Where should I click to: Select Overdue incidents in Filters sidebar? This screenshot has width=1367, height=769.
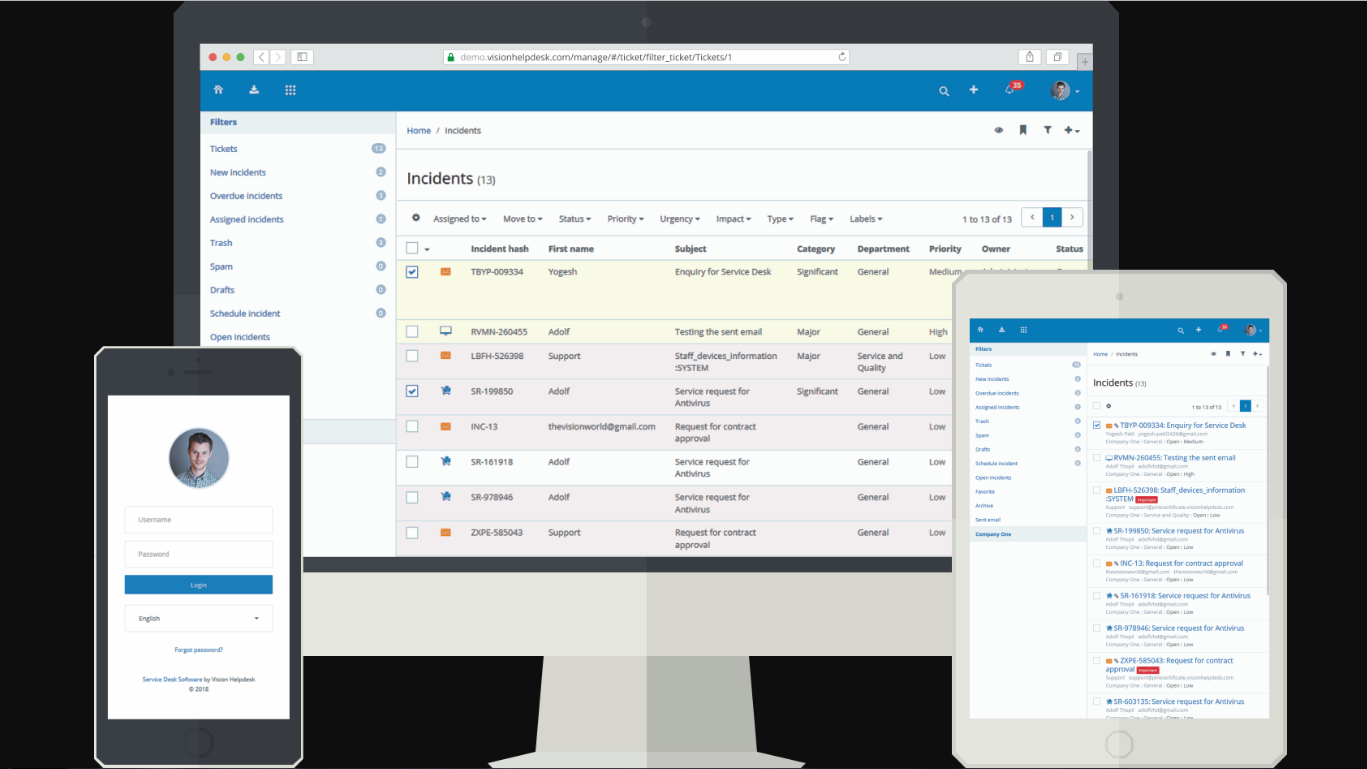(x=246, y=196)
